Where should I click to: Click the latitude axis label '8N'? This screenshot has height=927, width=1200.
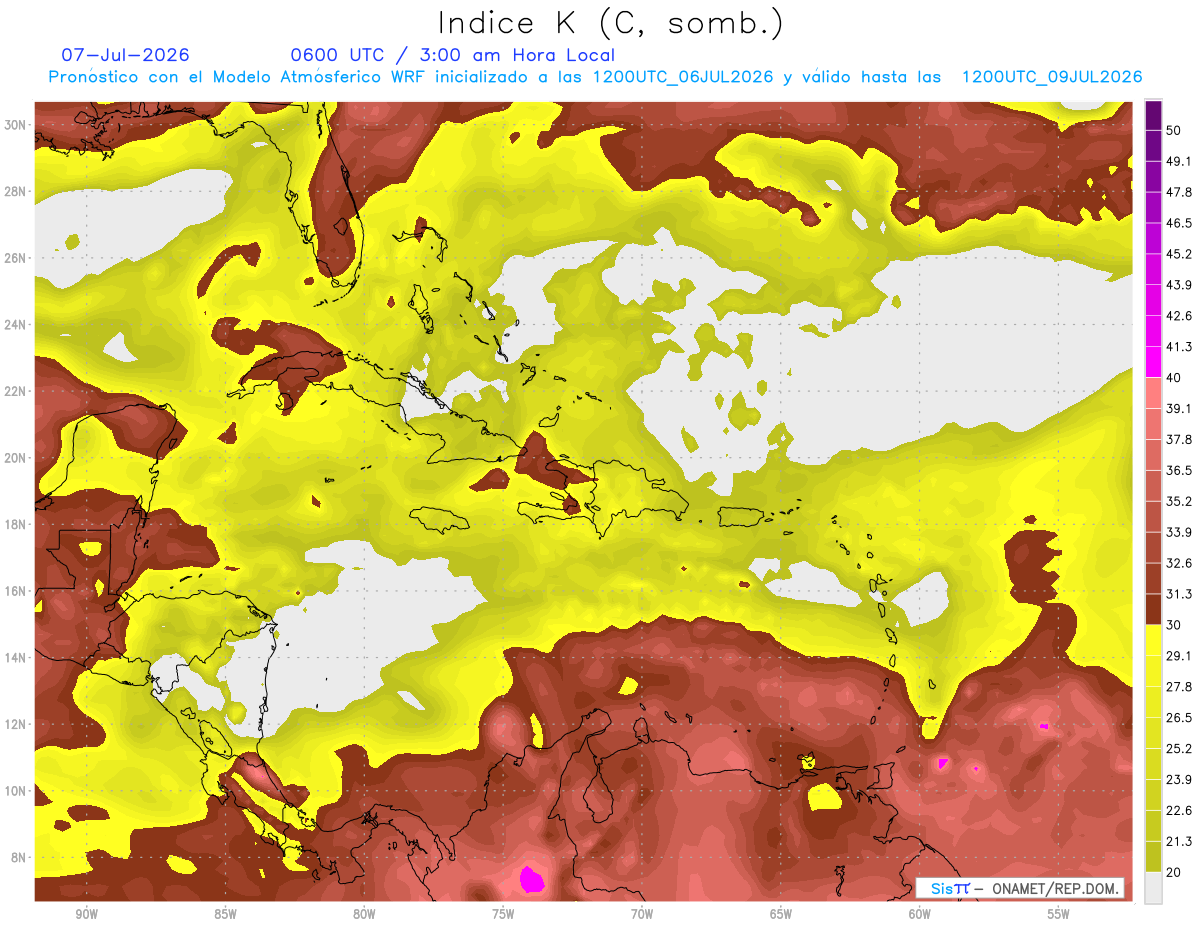(x=19, y=858)
